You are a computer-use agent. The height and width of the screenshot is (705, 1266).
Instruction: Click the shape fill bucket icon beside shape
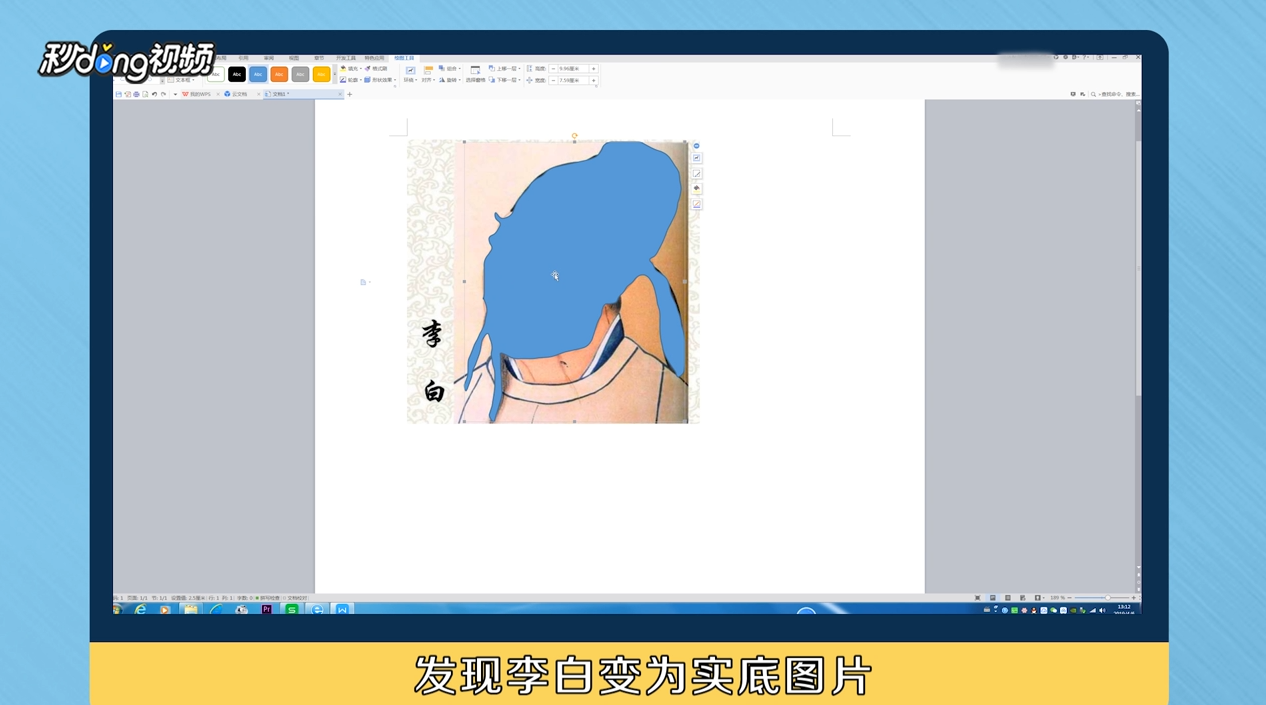click(x=697, y=188)
